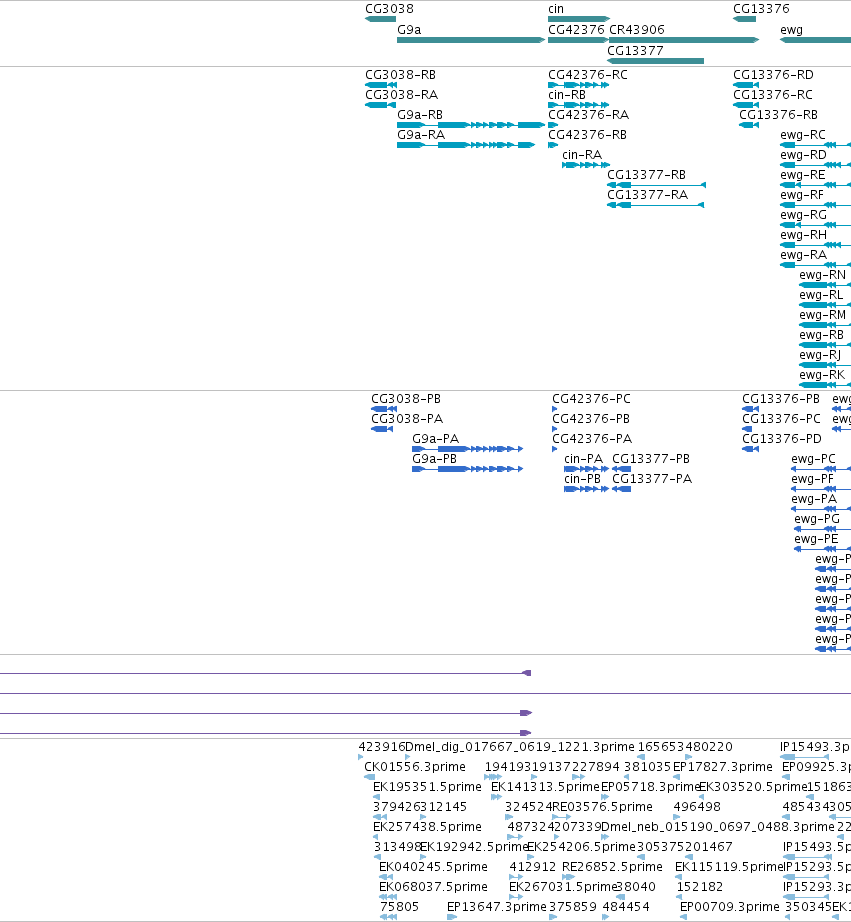The width and height of the screenshot is (851, 922).
Task: Open the CG42376-RA transcript label
Action: tap(589, 115)
